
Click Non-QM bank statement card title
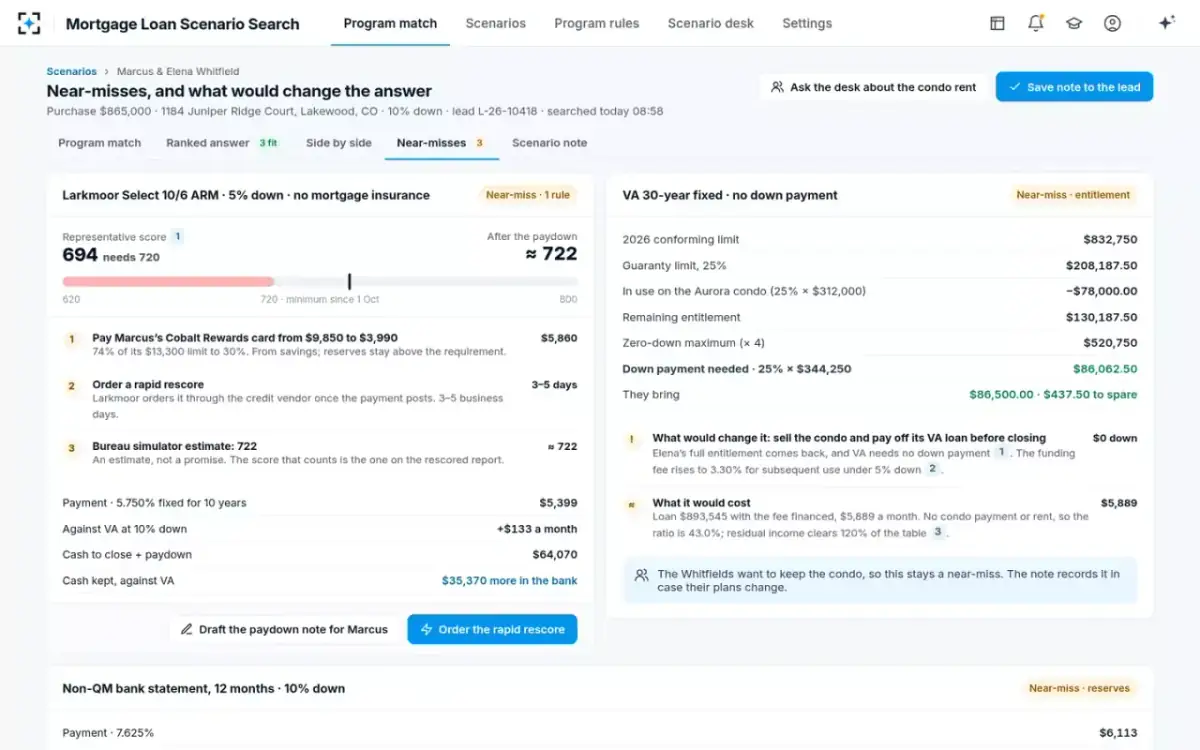pyautogui.click(x=204, y=688)
